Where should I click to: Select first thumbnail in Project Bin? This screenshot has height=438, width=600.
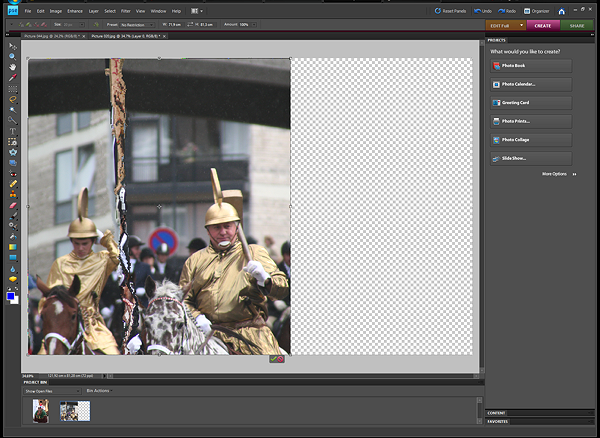click(42, 411)
